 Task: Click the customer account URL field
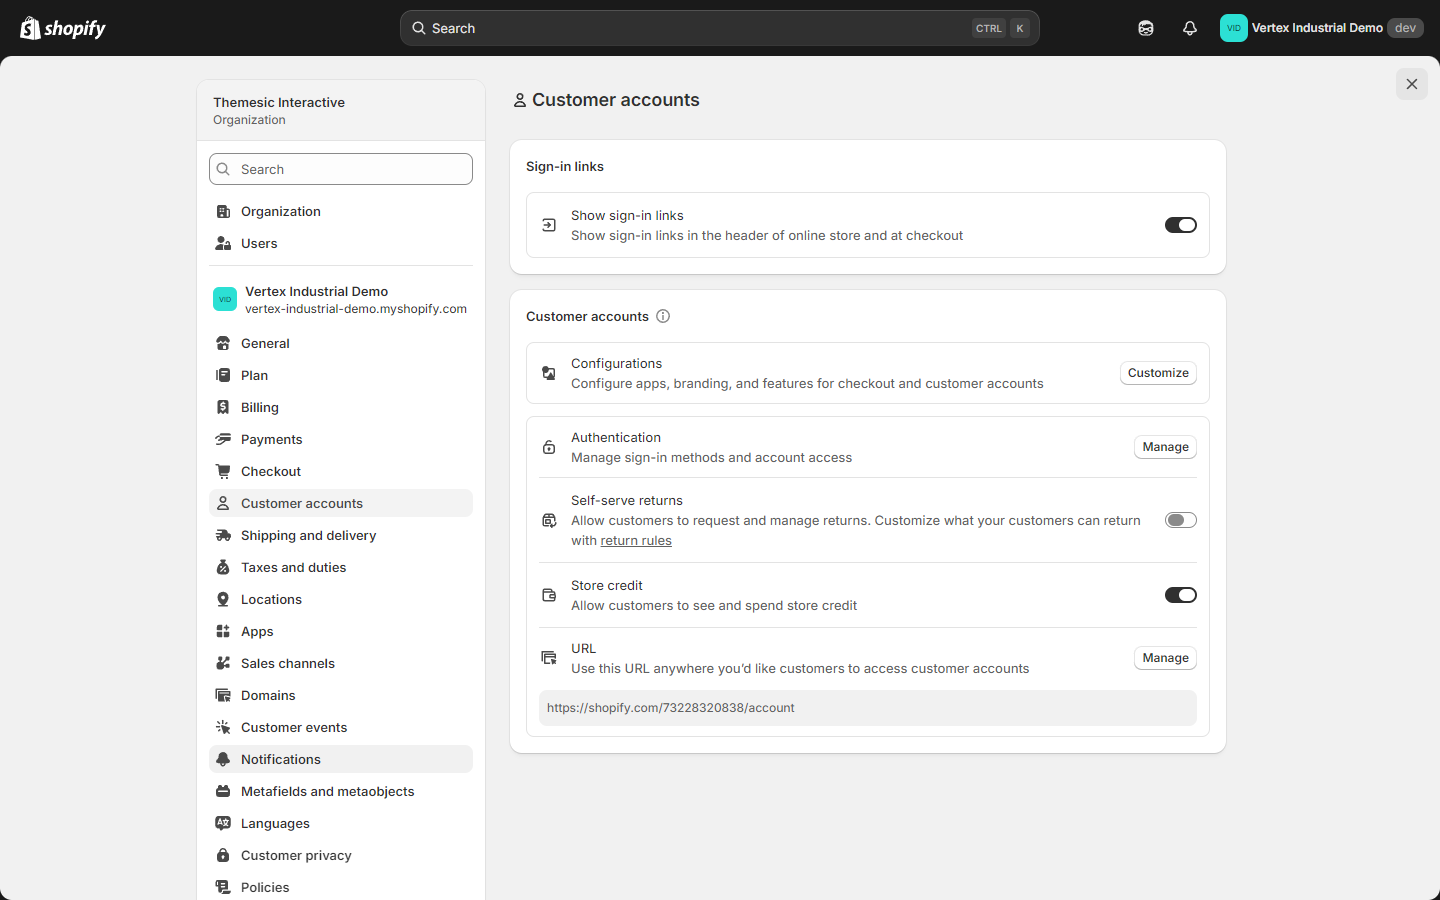[868, 708]
